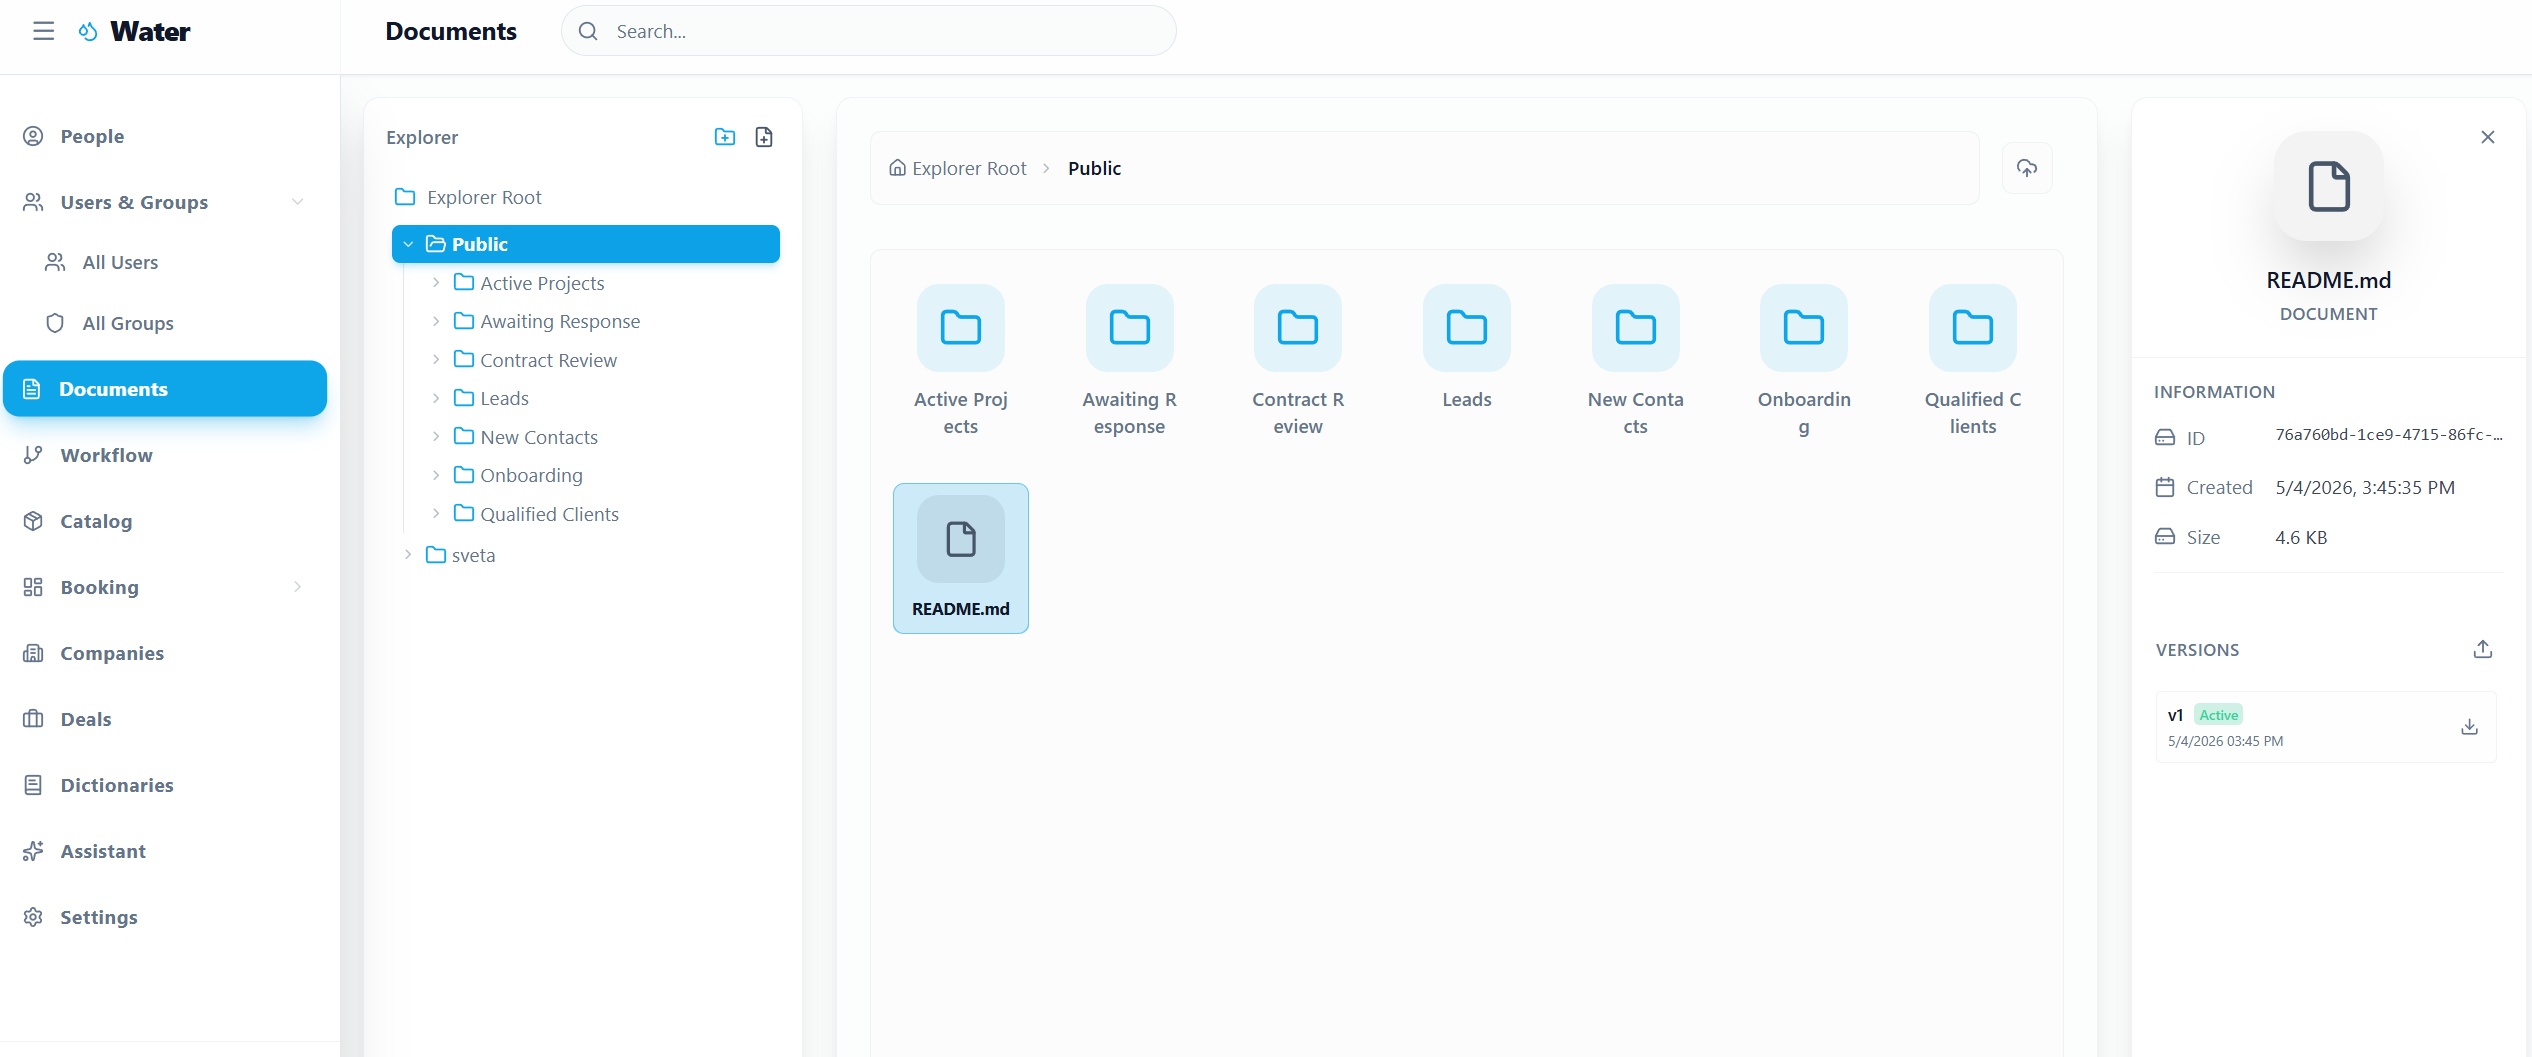Download version v1 of README.md
Screen dimensions: 2532x1057
coord(2470,727)
